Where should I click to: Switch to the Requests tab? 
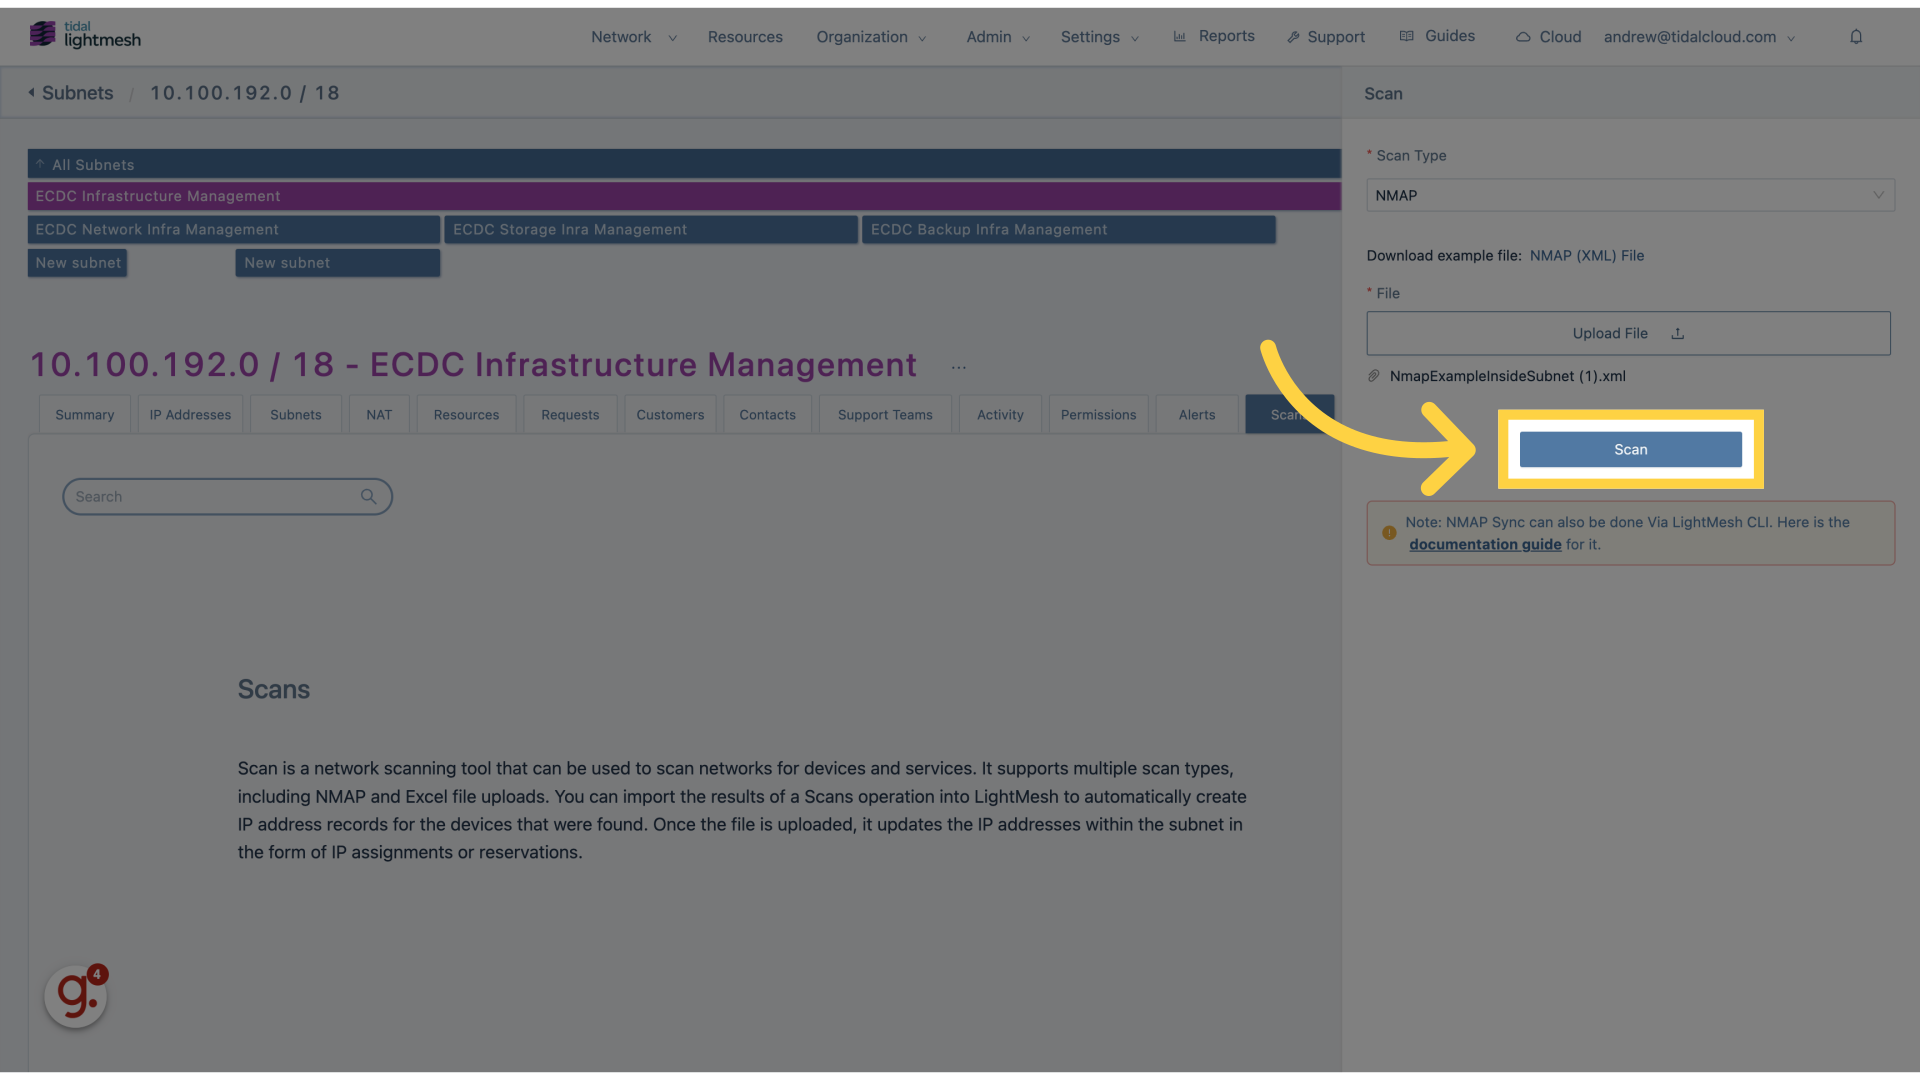pos(570,415)
